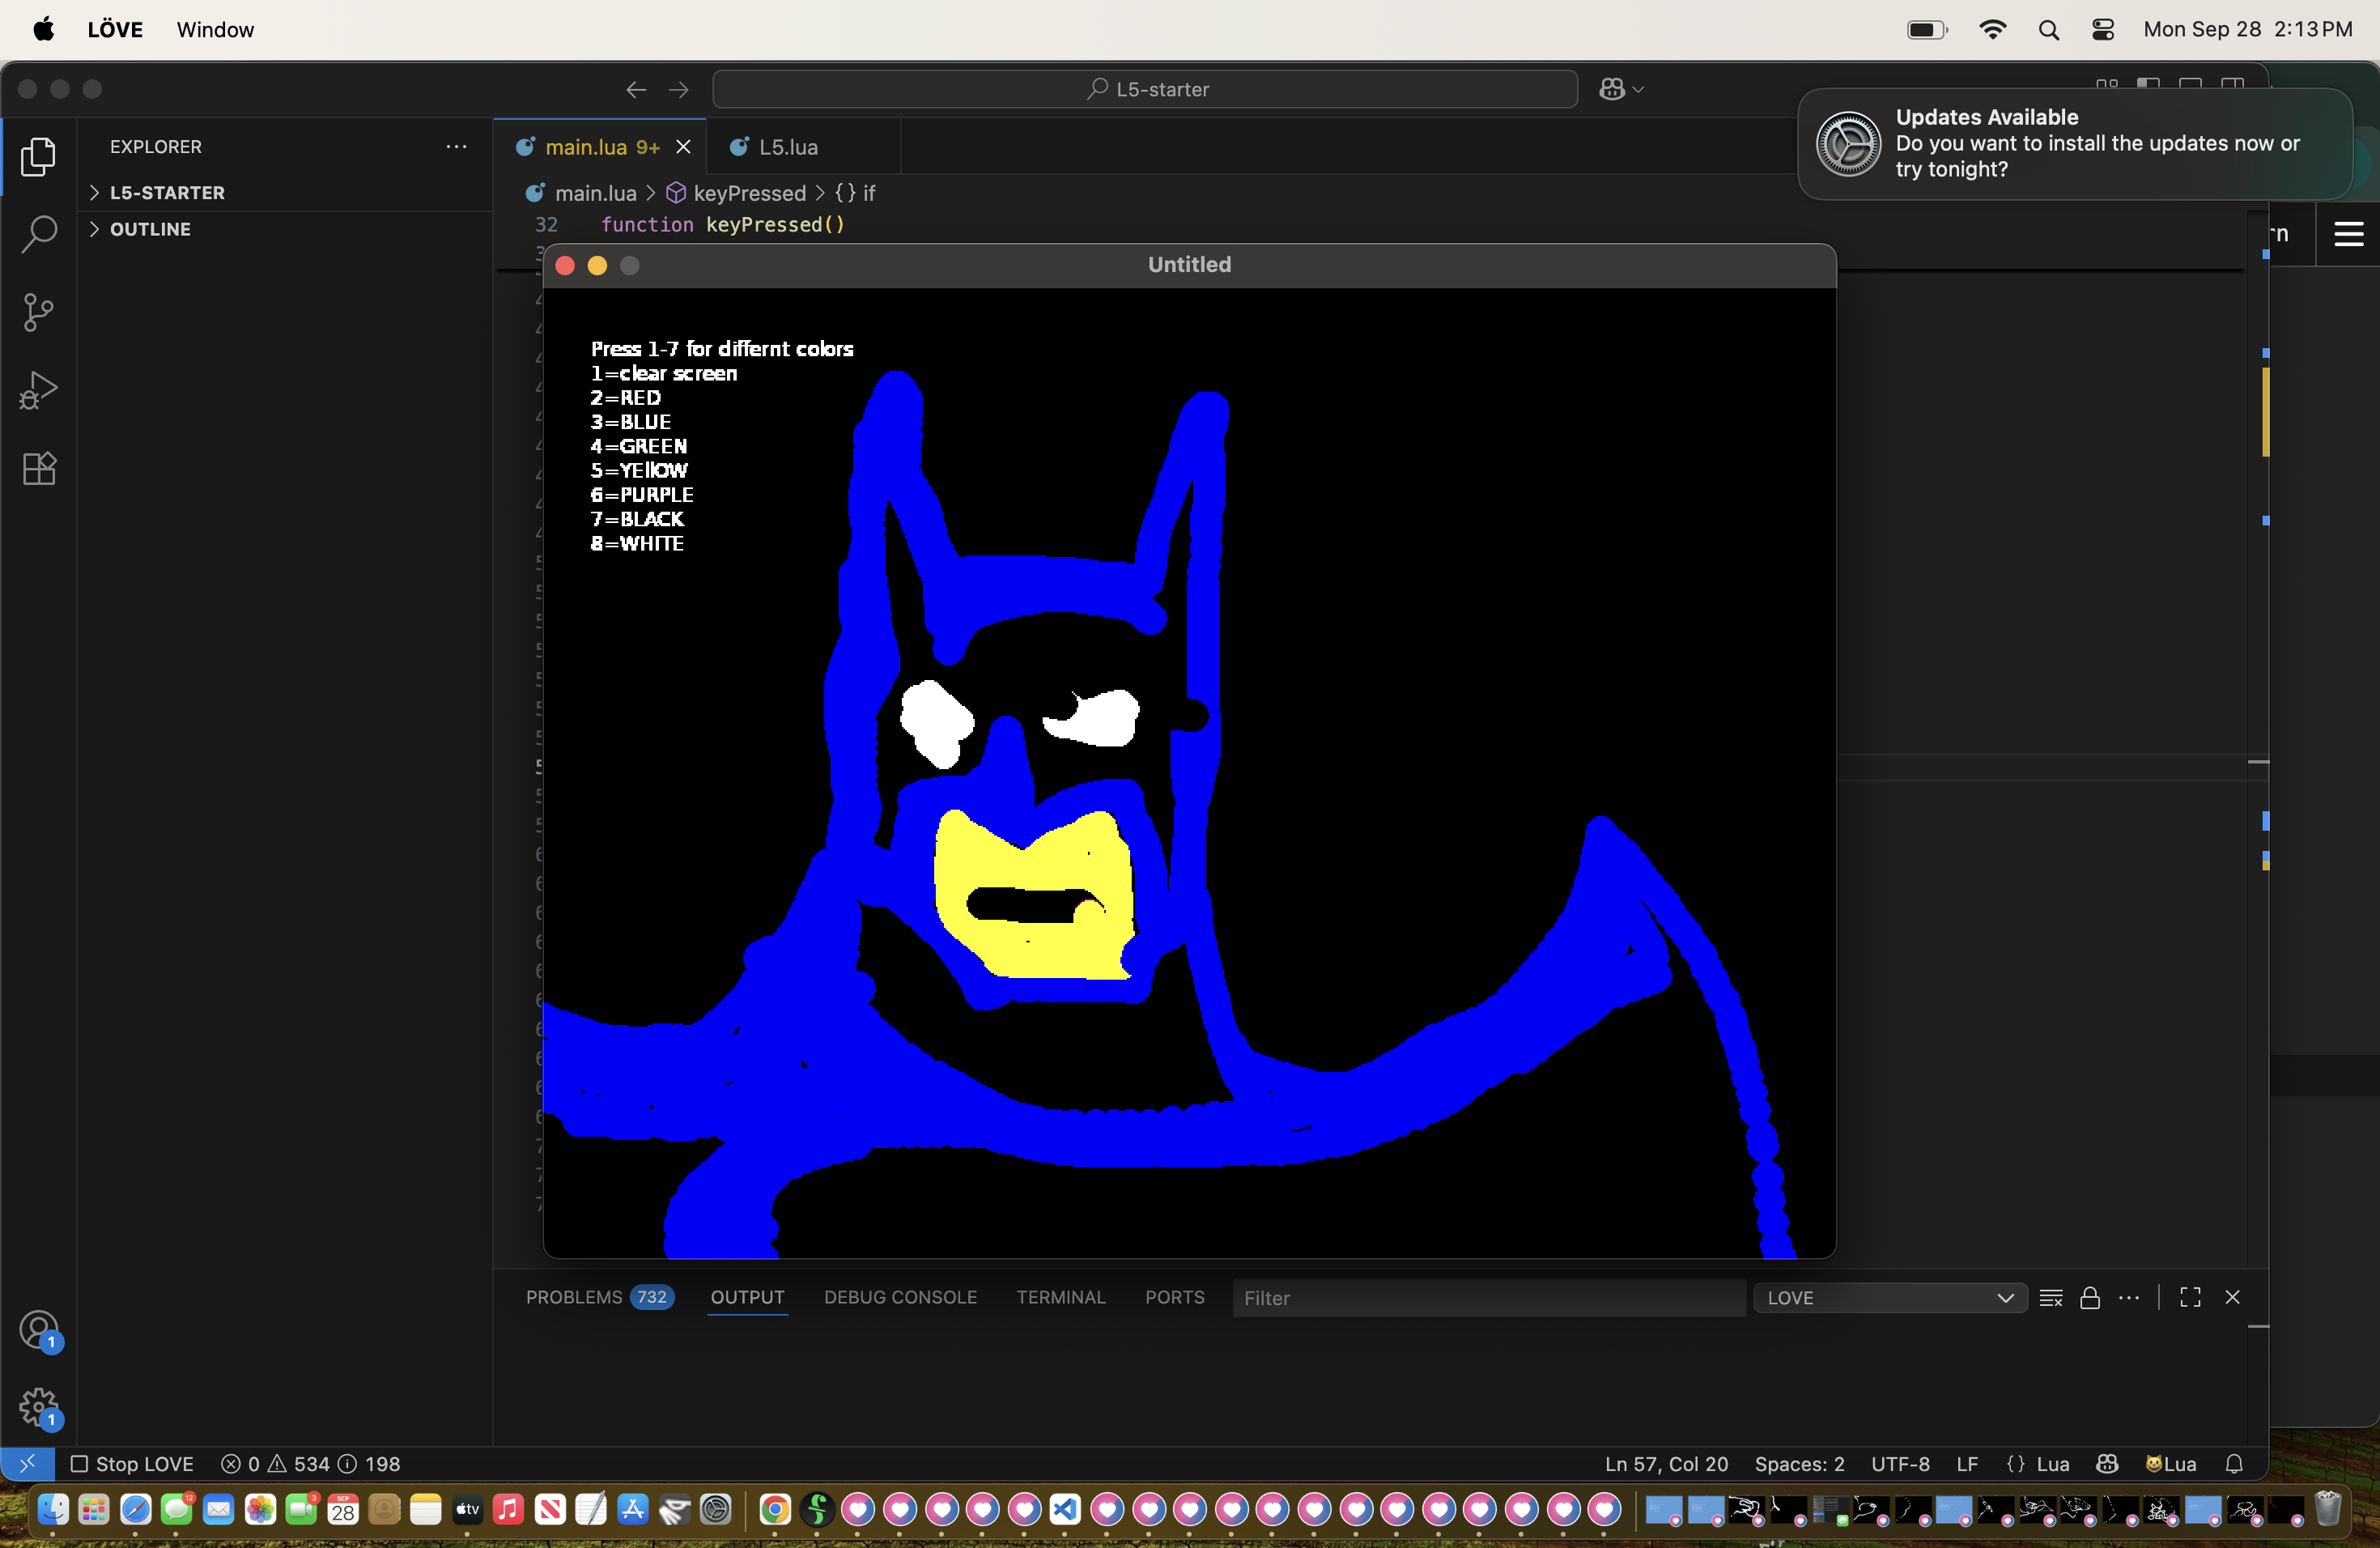This screenshot has height=1548, width=2380.
Task: Switch to the PROBLEMS panel tab
Action: point(599,1297)
